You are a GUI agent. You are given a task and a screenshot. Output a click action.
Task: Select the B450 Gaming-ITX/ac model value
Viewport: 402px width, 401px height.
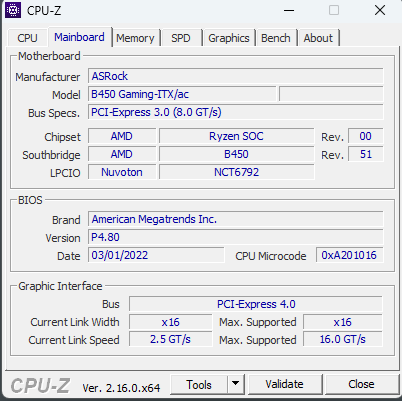pyautogui.click(x=182, y=94)
